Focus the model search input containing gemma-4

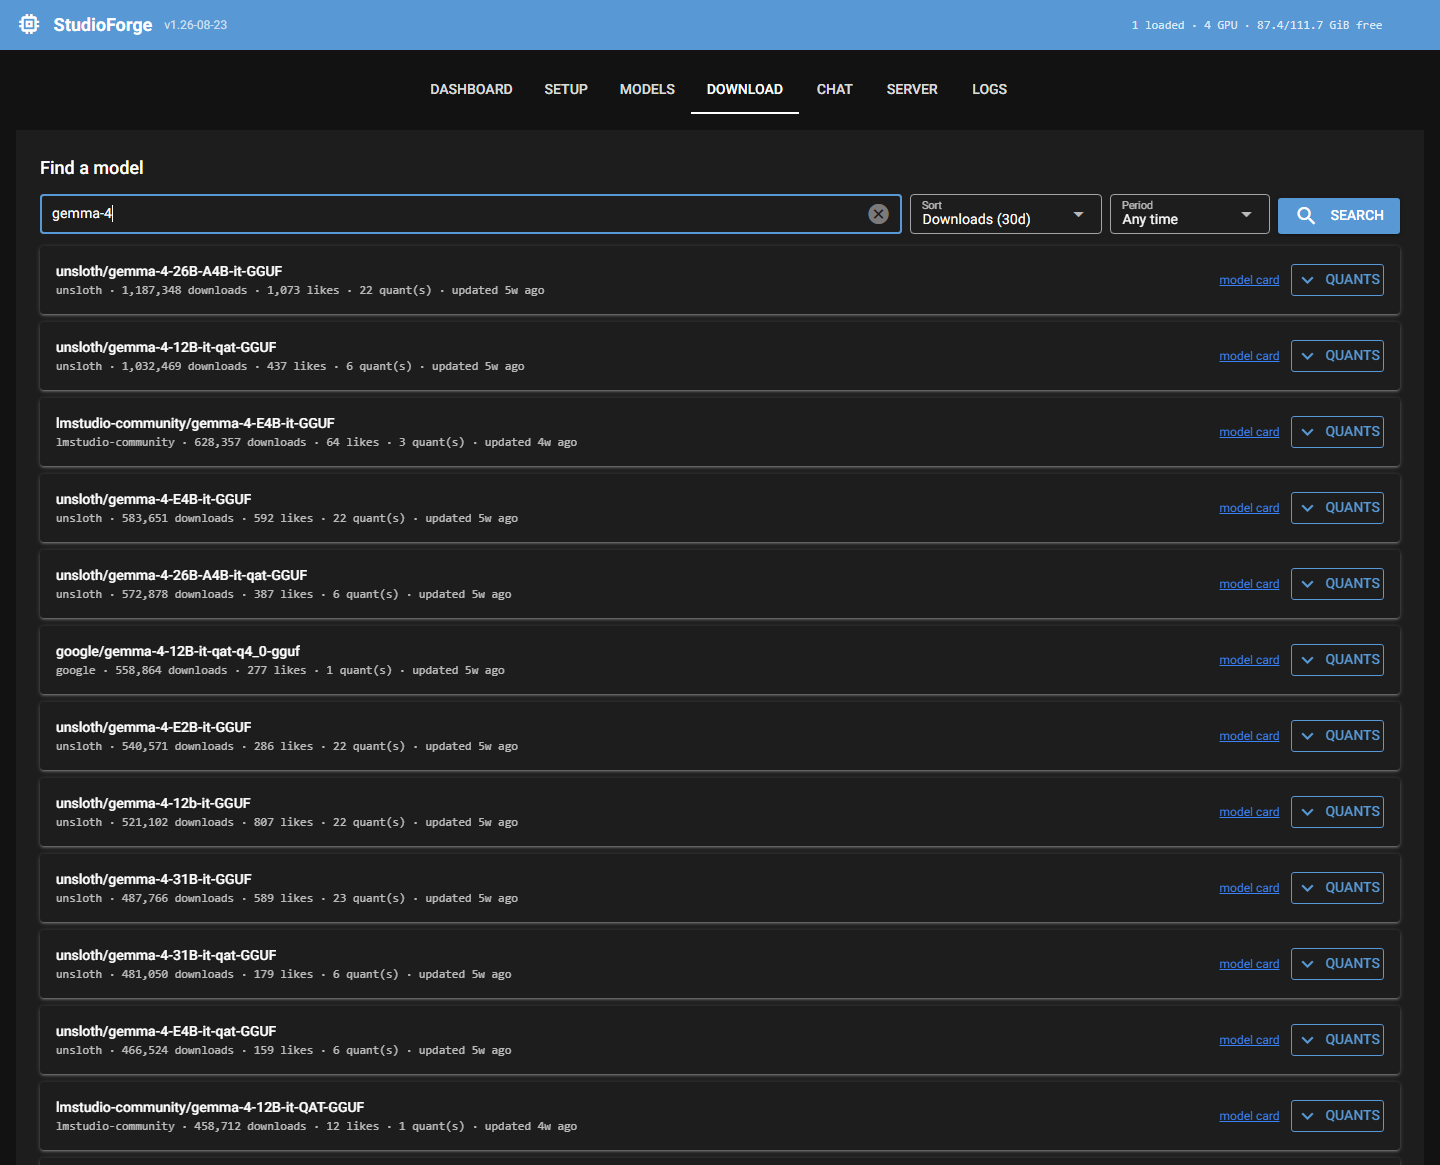click(471, 214)
